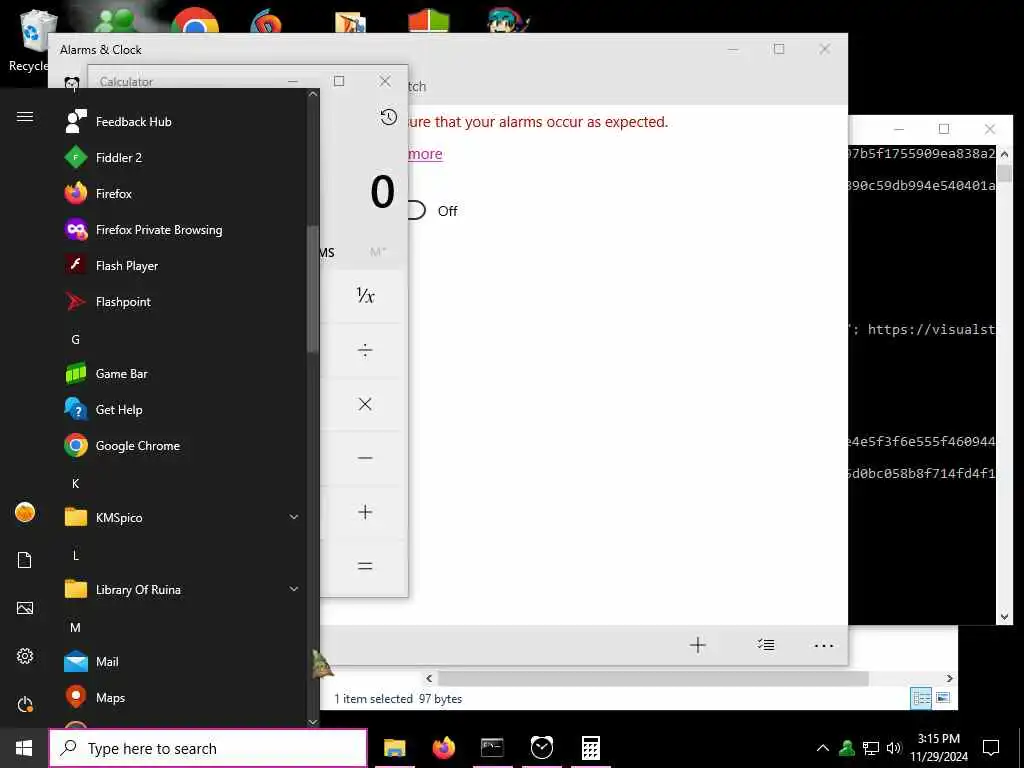The width and height of the screenshot is (1024, 768).
Task: Click File Explorer horizontal scroll right arrow
Action: 950,679
